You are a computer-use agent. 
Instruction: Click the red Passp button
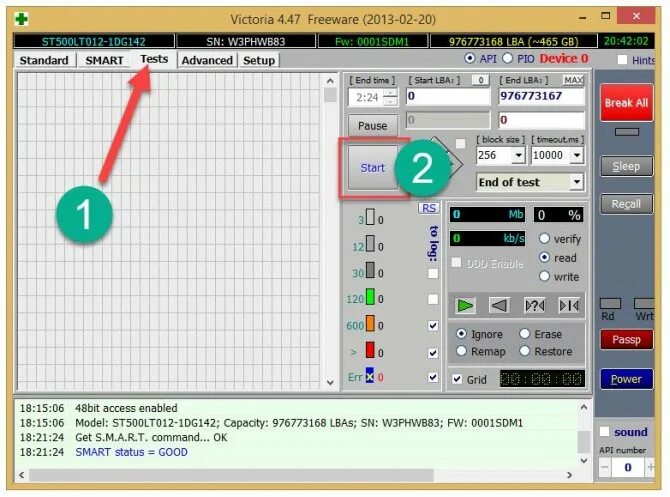[626, 340]
